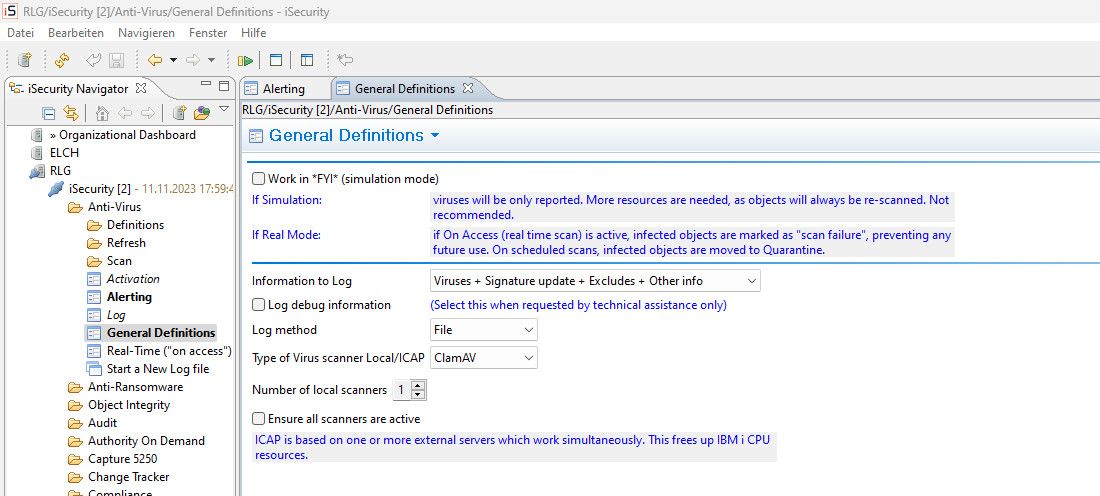Decrease Number of local scanners with down arrow
This screenshot has height=496, width=1100.
[x=417, y=394]
